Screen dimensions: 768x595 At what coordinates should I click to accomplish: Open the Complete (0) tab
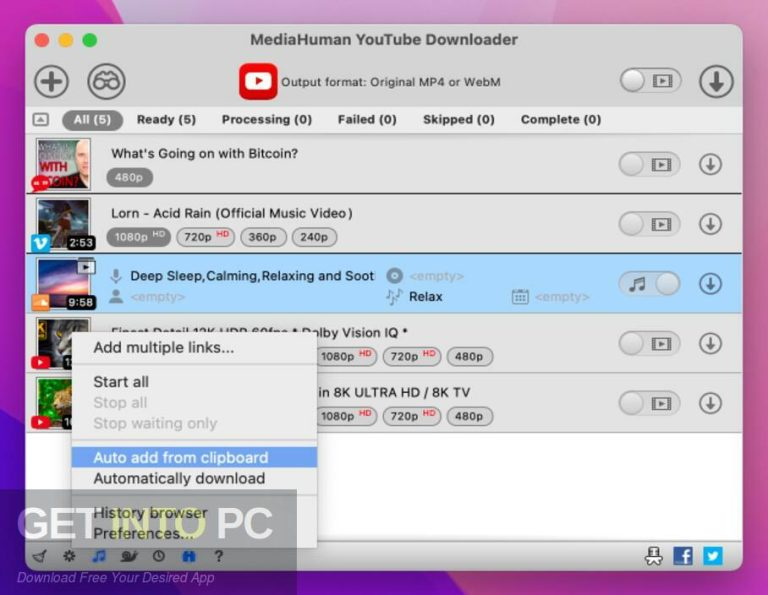(561, 119)
